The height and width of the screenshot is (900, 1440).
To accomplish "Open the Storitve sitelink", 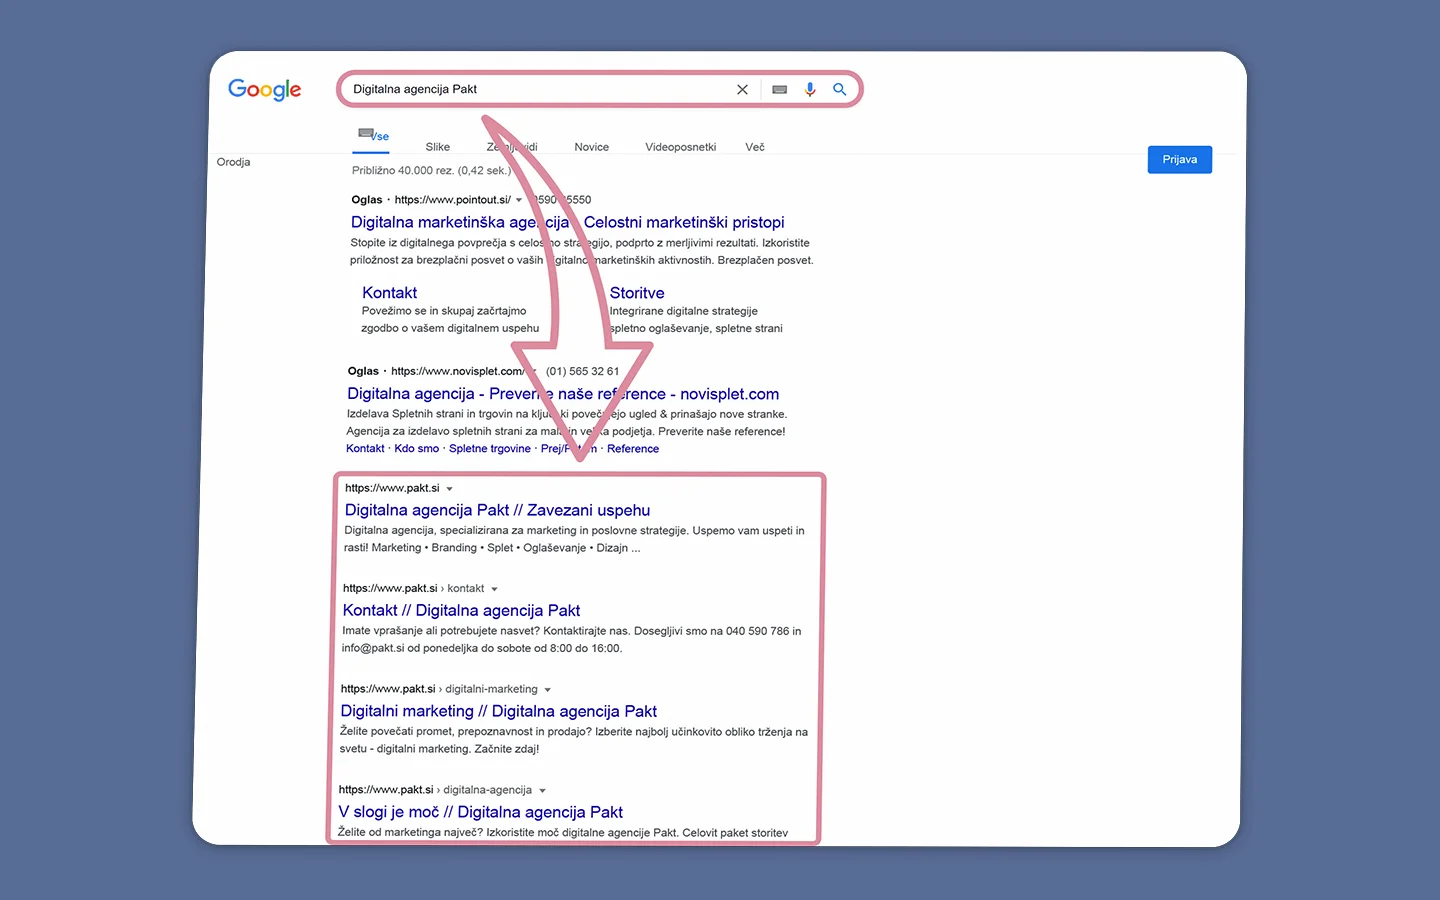I will [x=637, y=293].
